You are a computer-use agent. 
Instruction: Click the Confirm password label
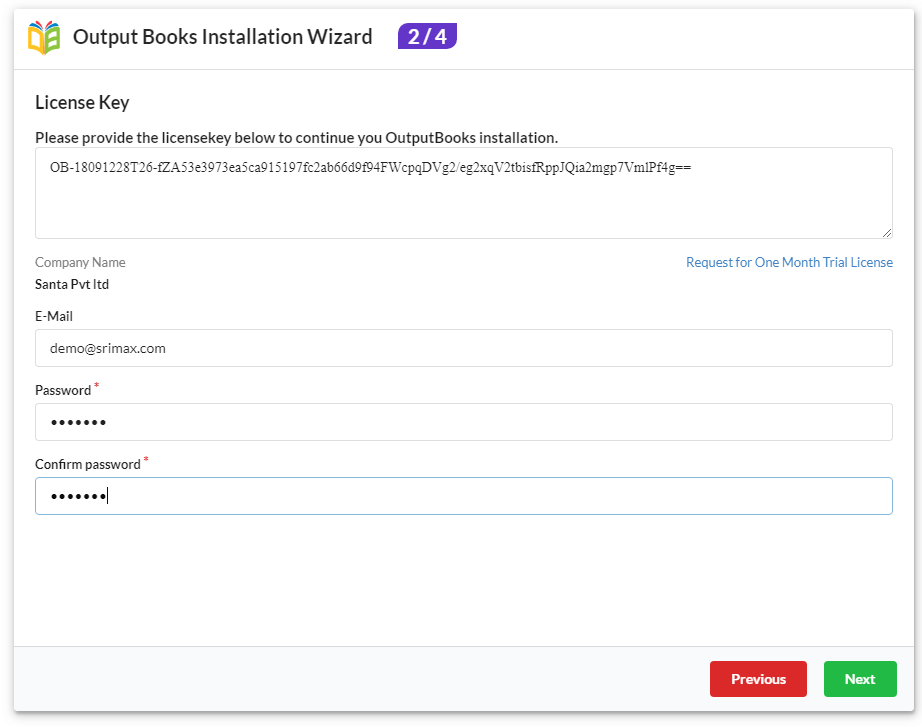point(88,465)
